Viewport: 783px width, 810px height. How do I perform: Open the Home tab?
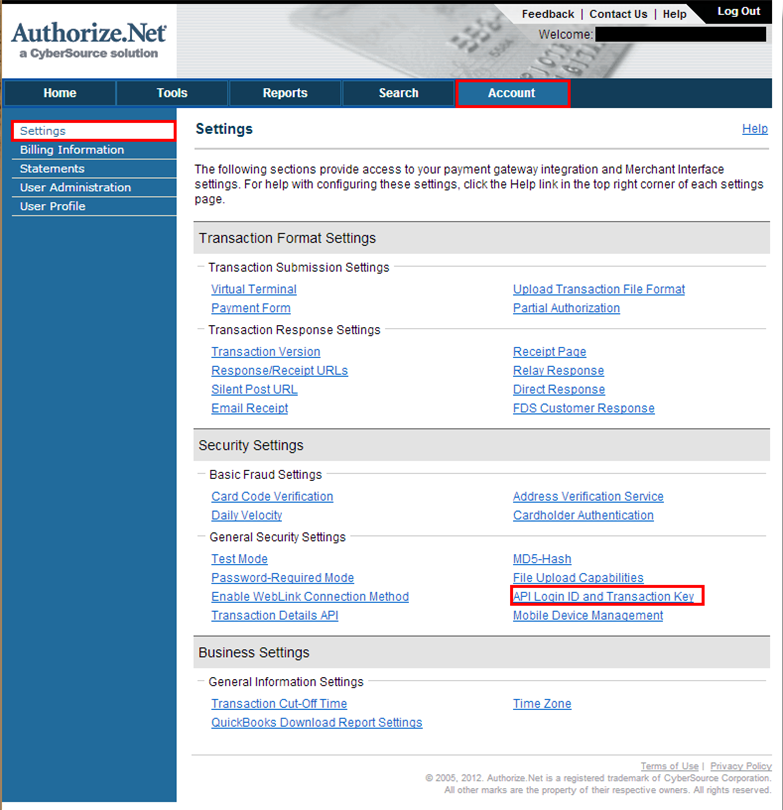click(60, 93)
